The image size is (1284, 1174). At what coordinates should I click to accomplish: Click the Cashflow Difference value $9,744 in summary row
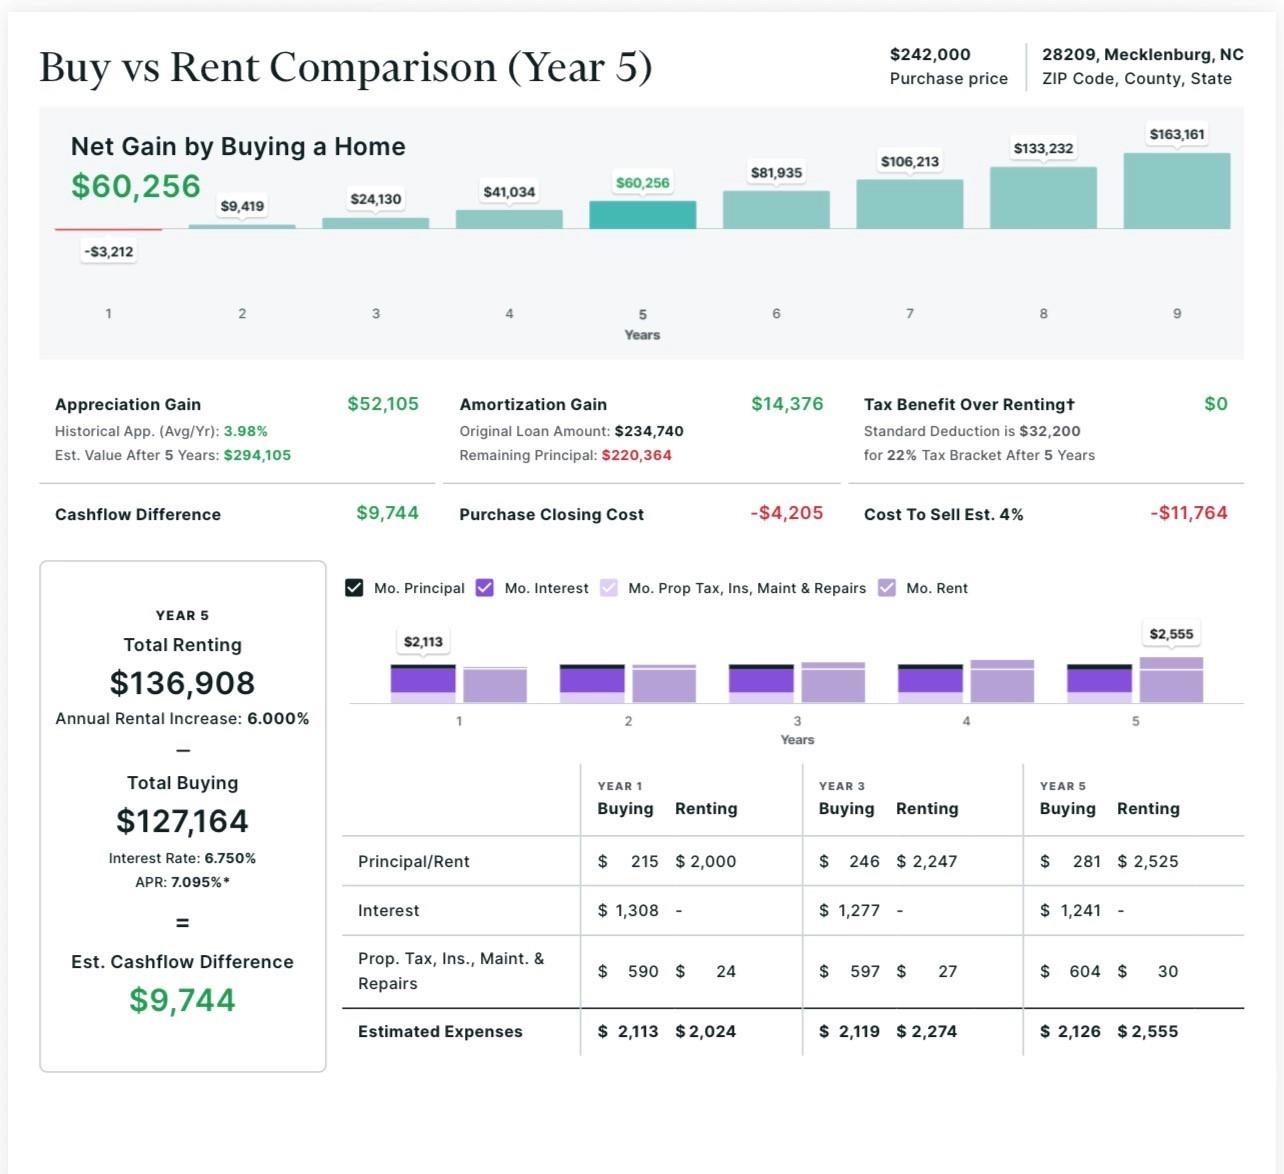(387, 513)
